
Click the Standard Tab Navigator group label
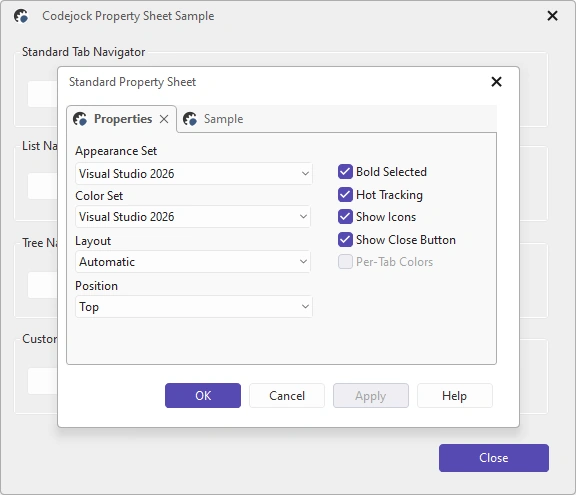83,52
